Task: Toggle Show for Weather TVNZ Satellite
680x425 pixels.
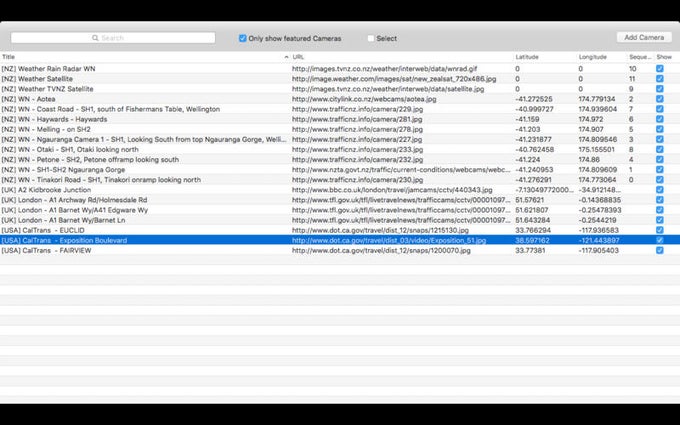Action: [660, 88]
